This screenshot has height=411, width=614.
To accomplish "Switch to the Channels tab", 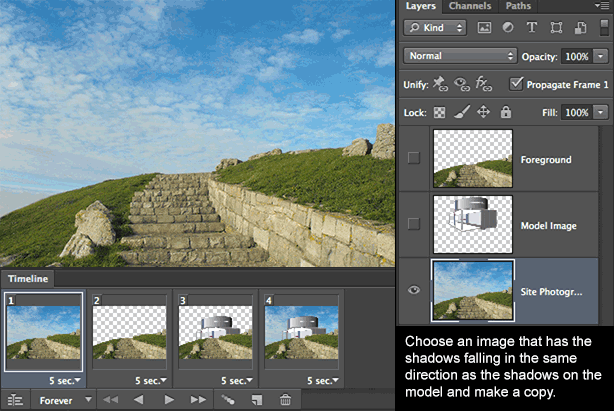I will (469, 6).
